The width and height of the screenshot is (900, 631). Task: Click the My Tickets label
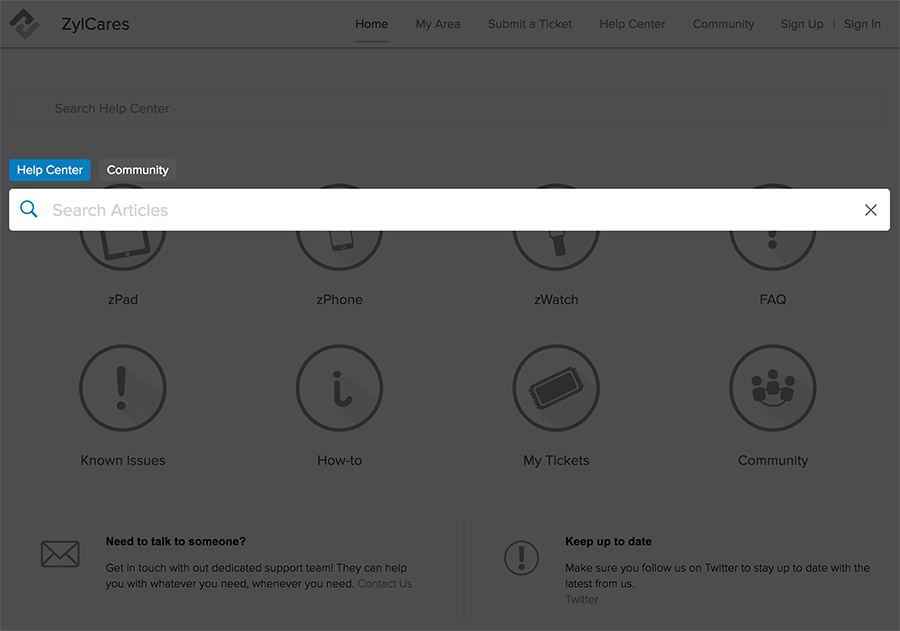556,460
